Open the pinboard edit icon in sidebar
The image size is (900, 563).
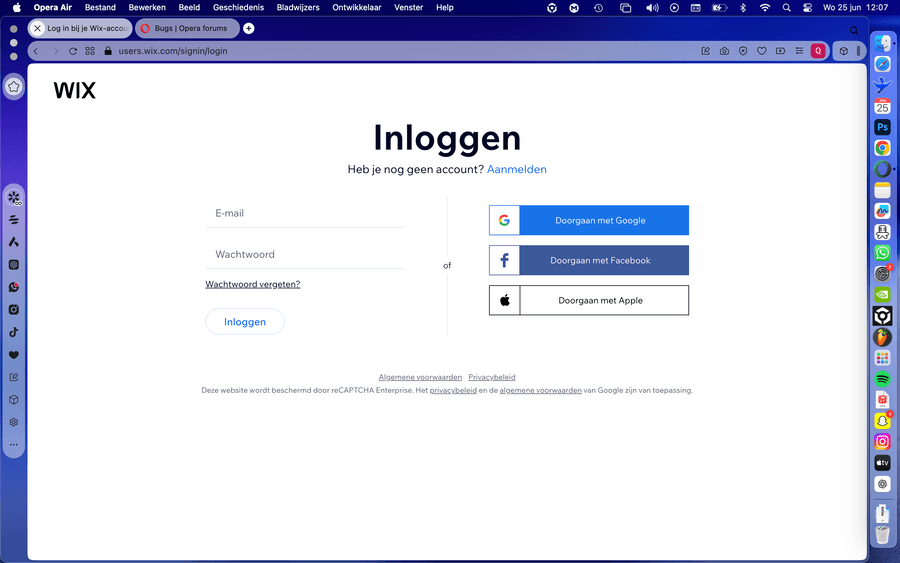[14, 377]
